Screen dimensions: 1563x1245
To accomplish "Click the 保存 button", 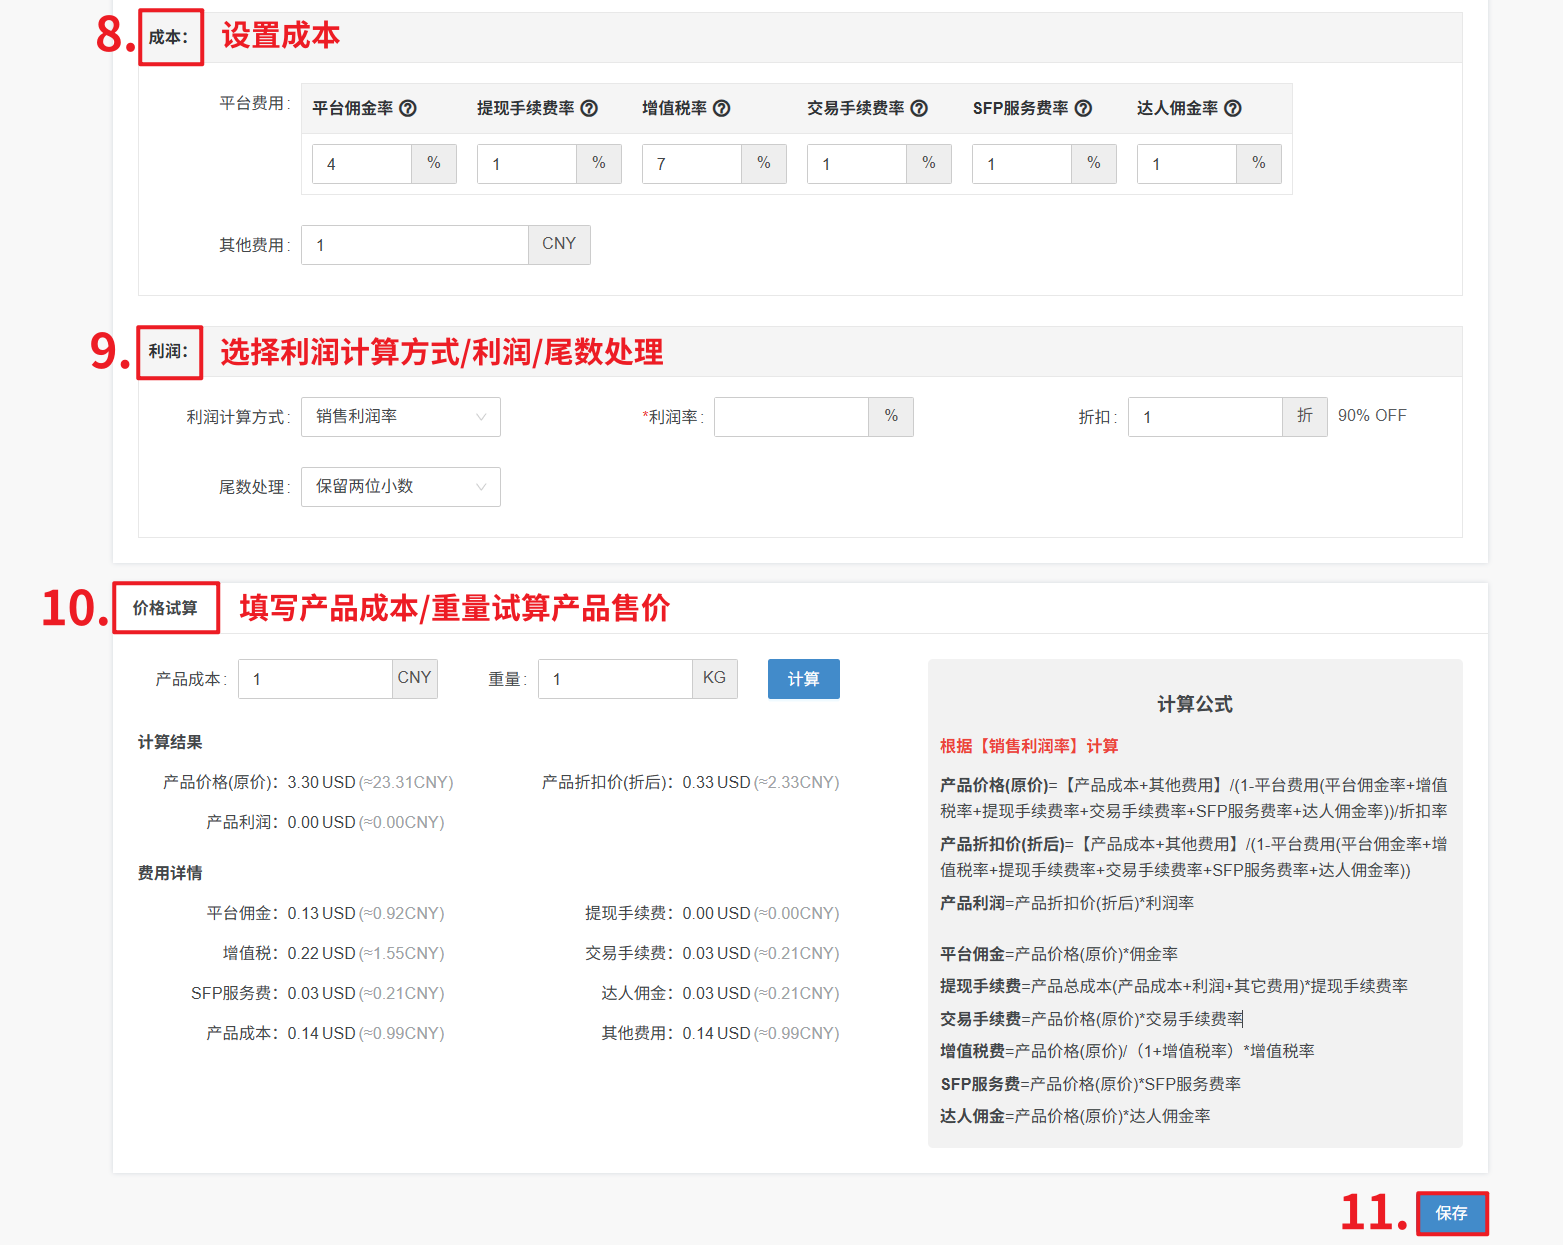I will tap(1451, 1213).
